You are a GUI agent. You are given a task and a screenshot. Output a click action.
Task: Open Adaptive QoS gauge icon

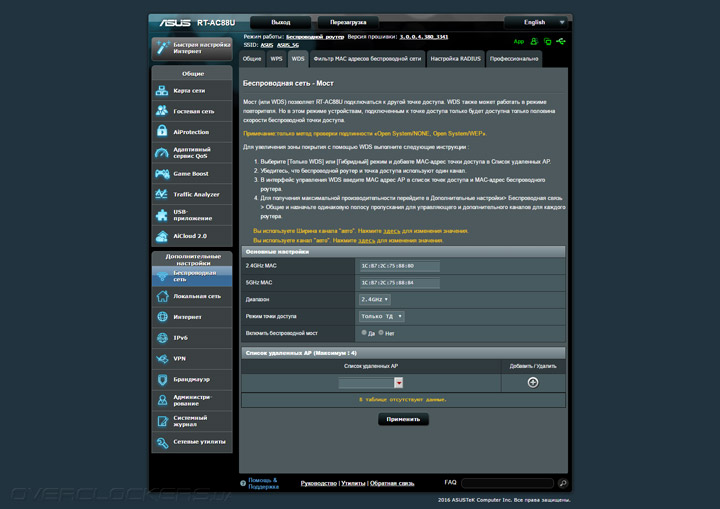pyautogui.click(x=162, y=153)
